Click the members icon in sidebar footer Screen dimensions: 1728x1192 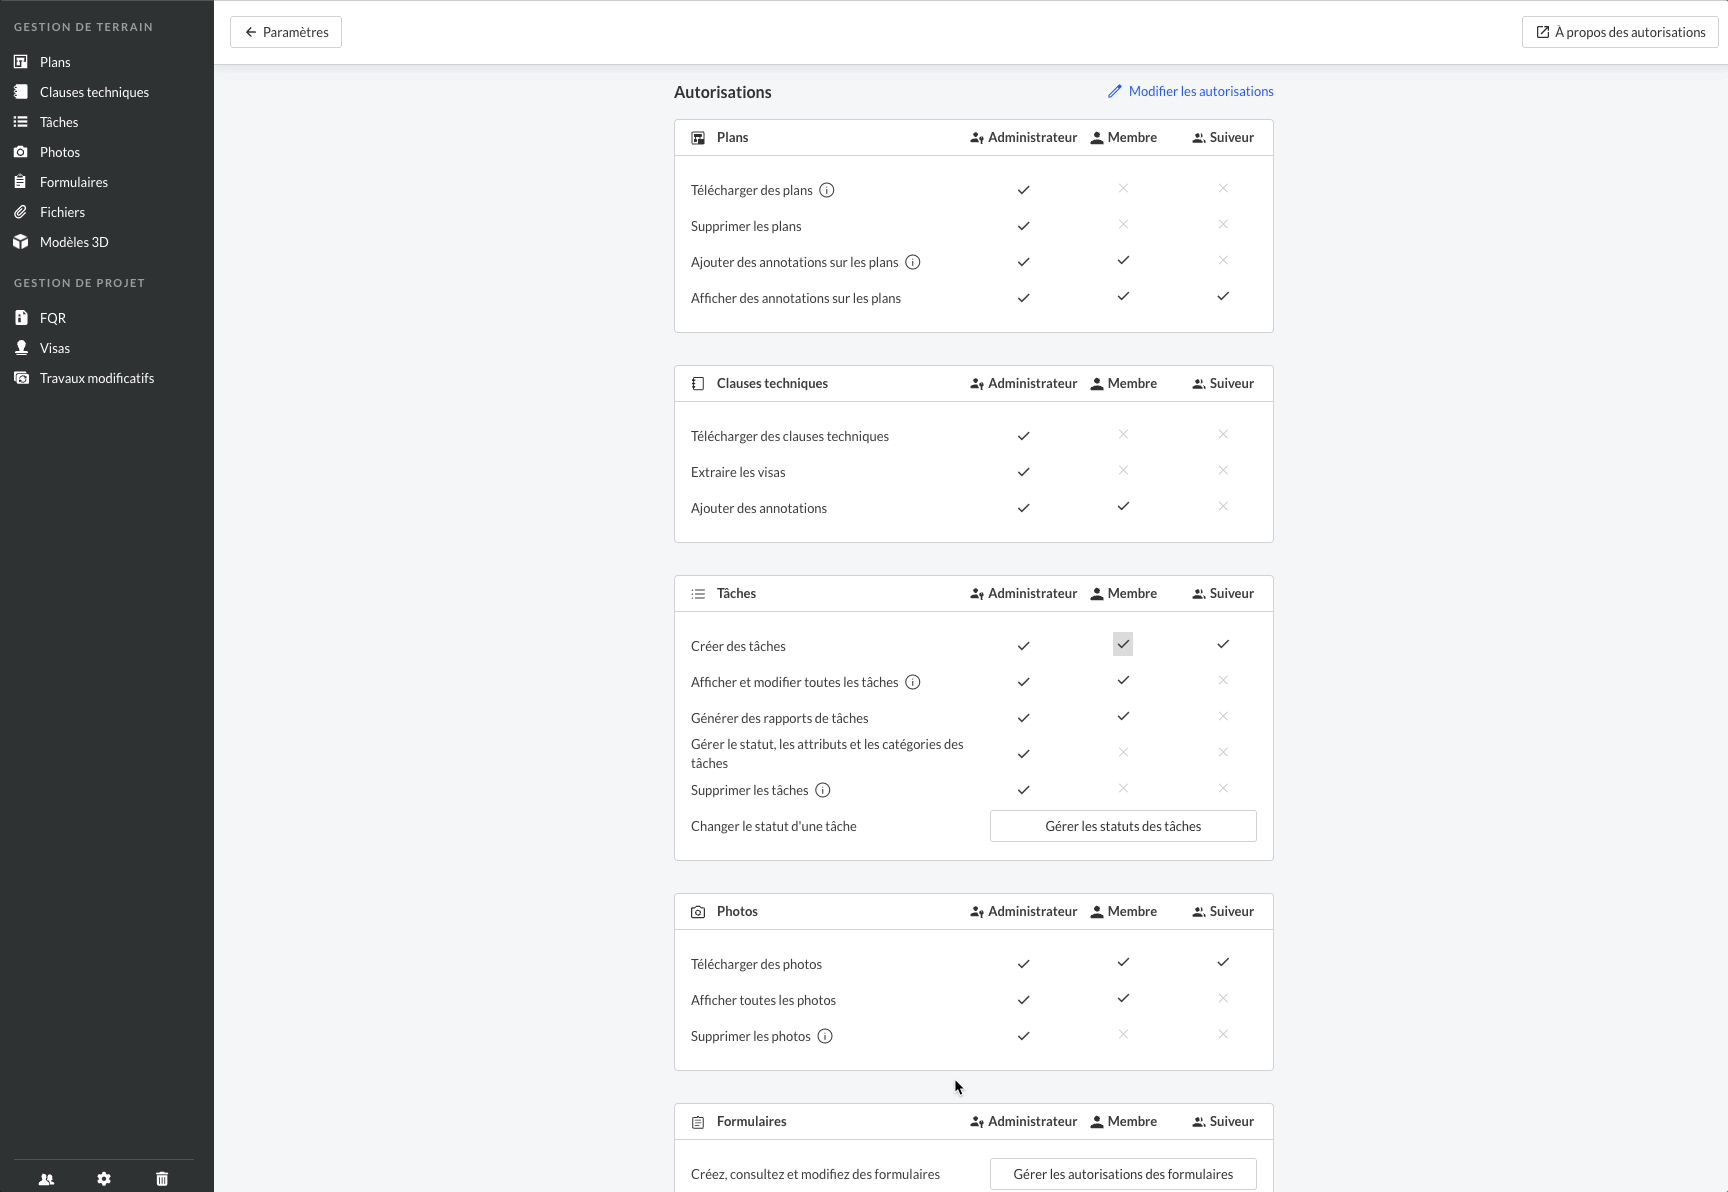point(46,1179)
